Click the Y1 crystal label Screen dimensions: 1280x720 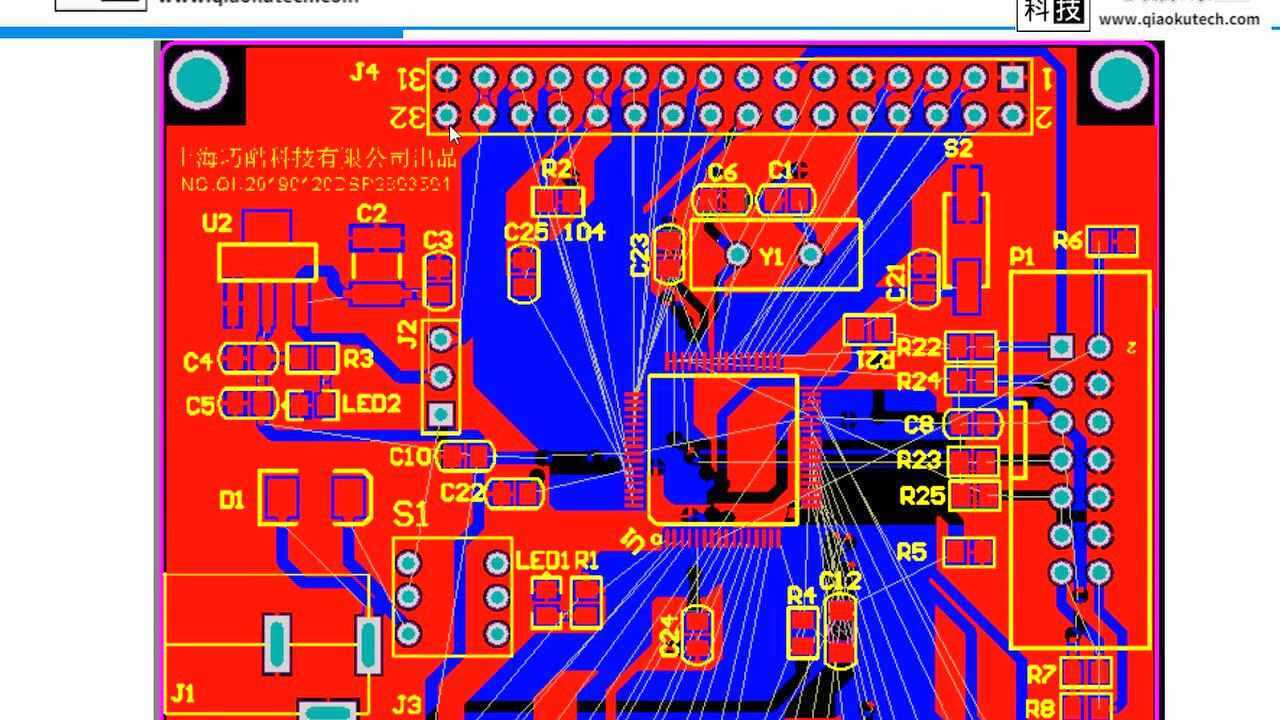tap(771, 257)
